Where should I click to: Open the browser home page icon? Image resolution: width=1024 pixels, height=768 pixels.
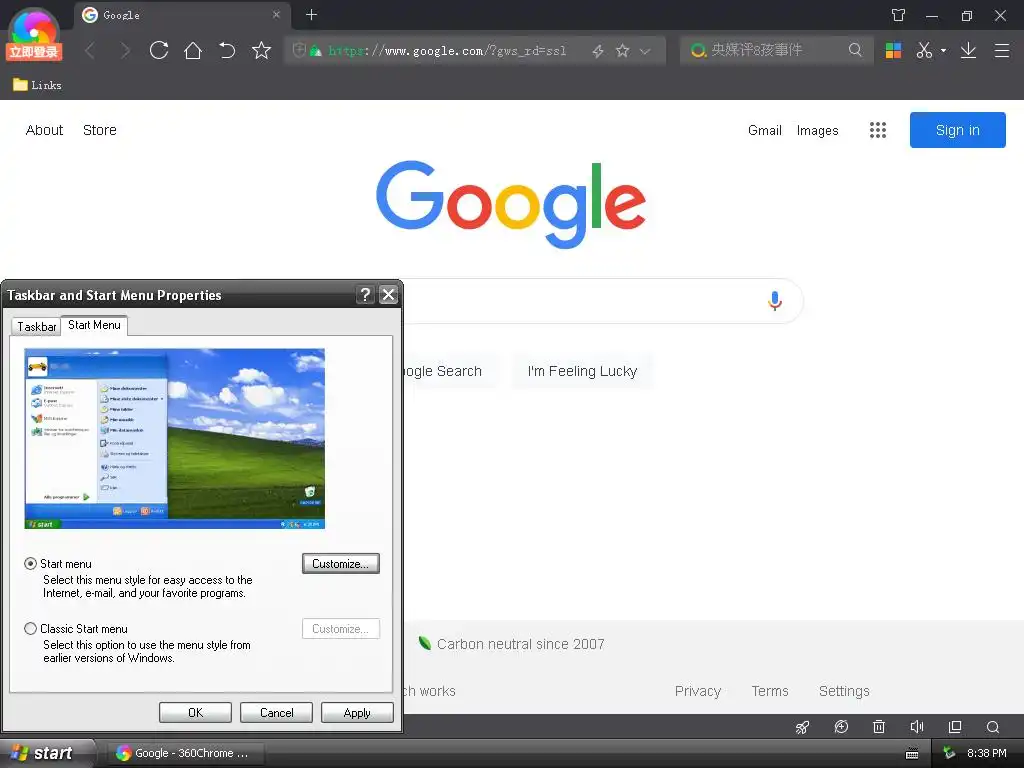pos(193,50)
